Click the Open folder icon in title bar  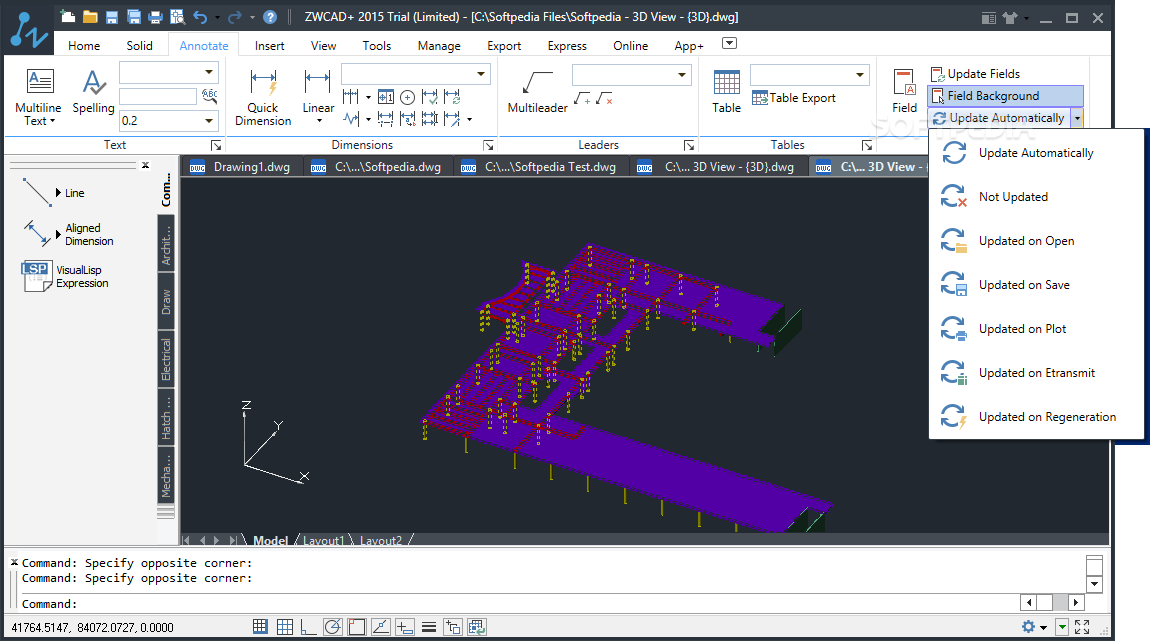click(90, 17)
